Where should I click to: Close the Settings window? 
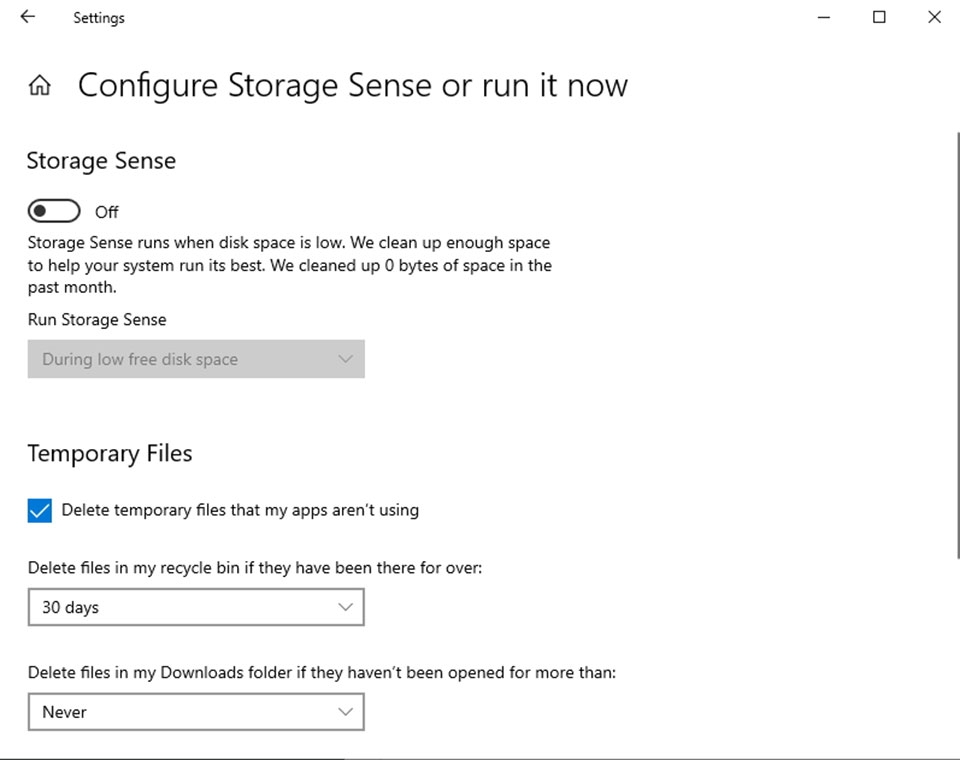(x=934, y=17)
